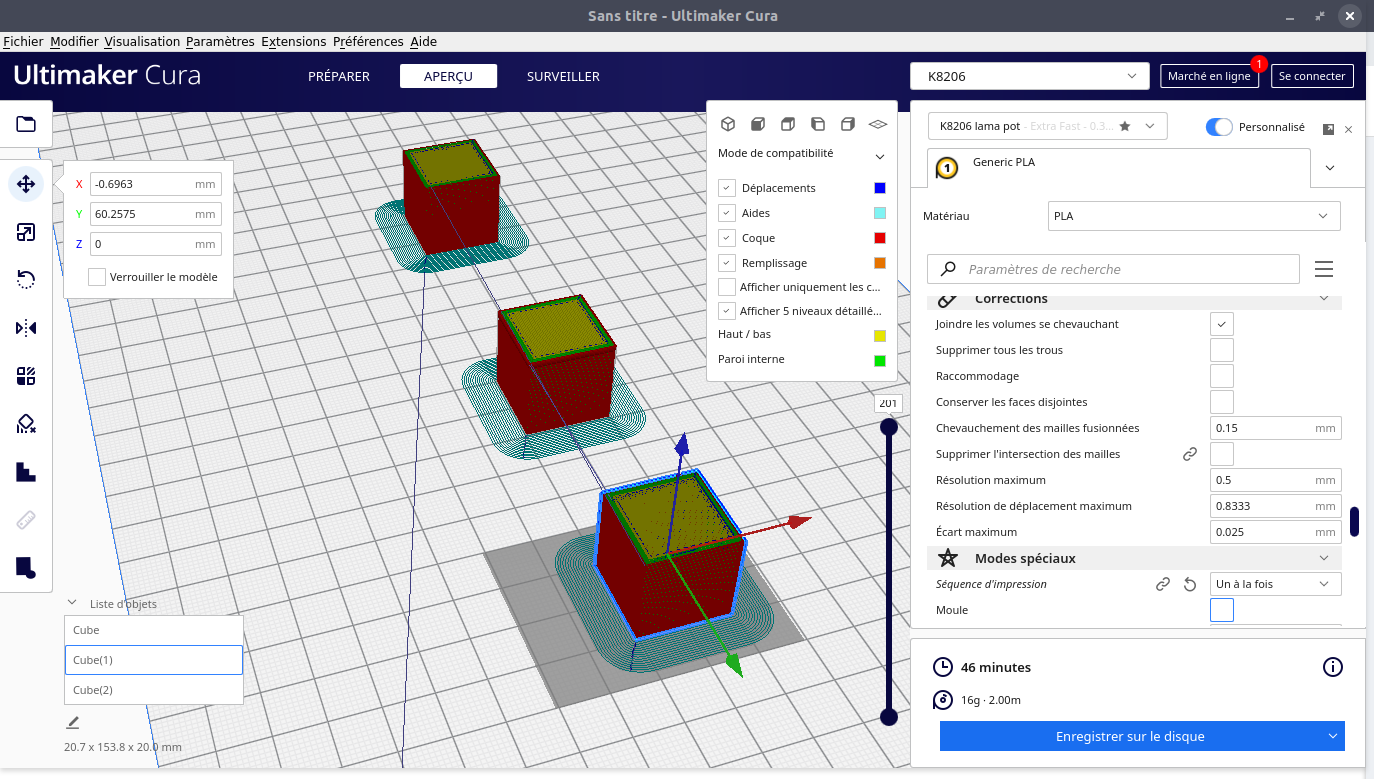This screenshot has width=1374, height=779.
Task: Click pencil rename icon below object list
Action: [72, 722]
